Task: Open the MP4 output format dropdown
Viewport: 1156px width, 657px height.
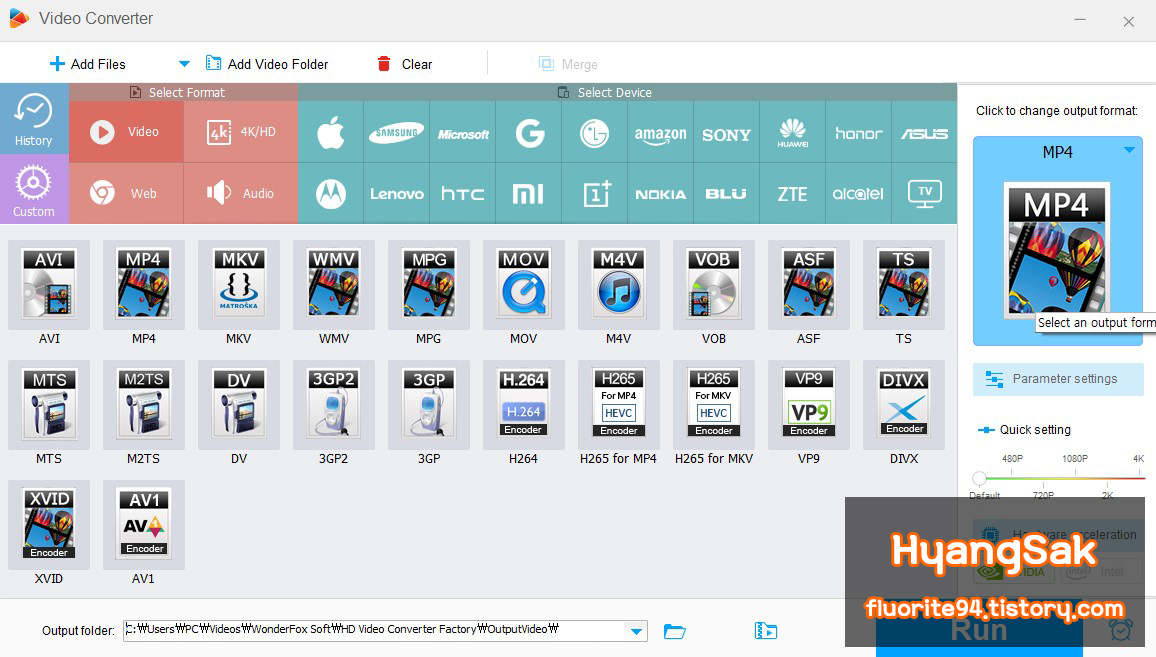Action: click(x=1129, y=150)
